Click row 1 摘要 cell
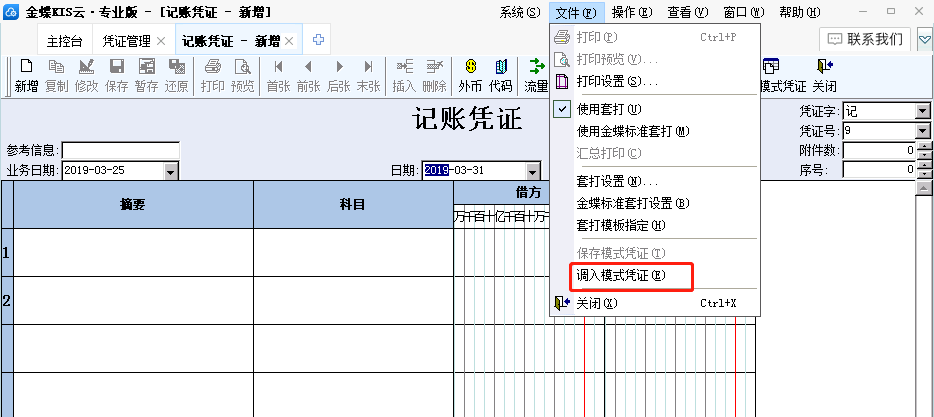 click(133, 253)
